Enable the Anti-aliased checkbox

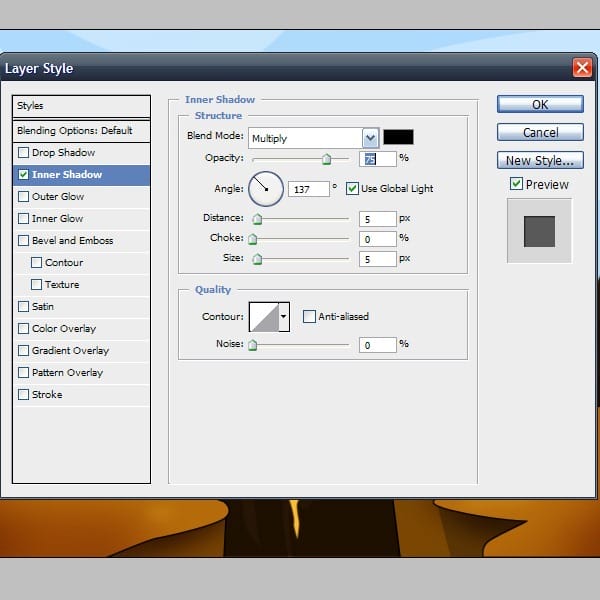[x=309, y=316]
